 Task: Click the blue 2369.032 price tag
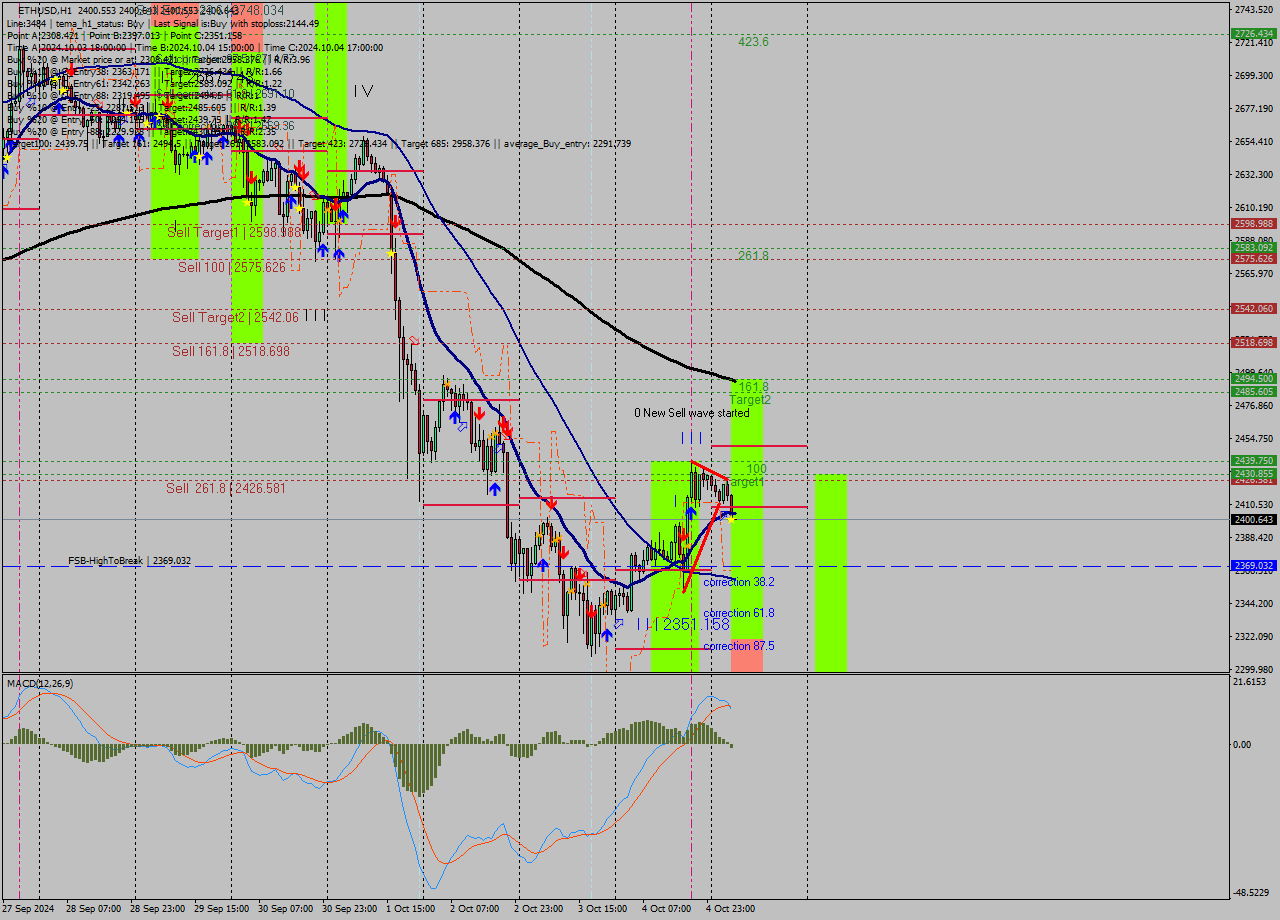click(x=1254, y=566)
